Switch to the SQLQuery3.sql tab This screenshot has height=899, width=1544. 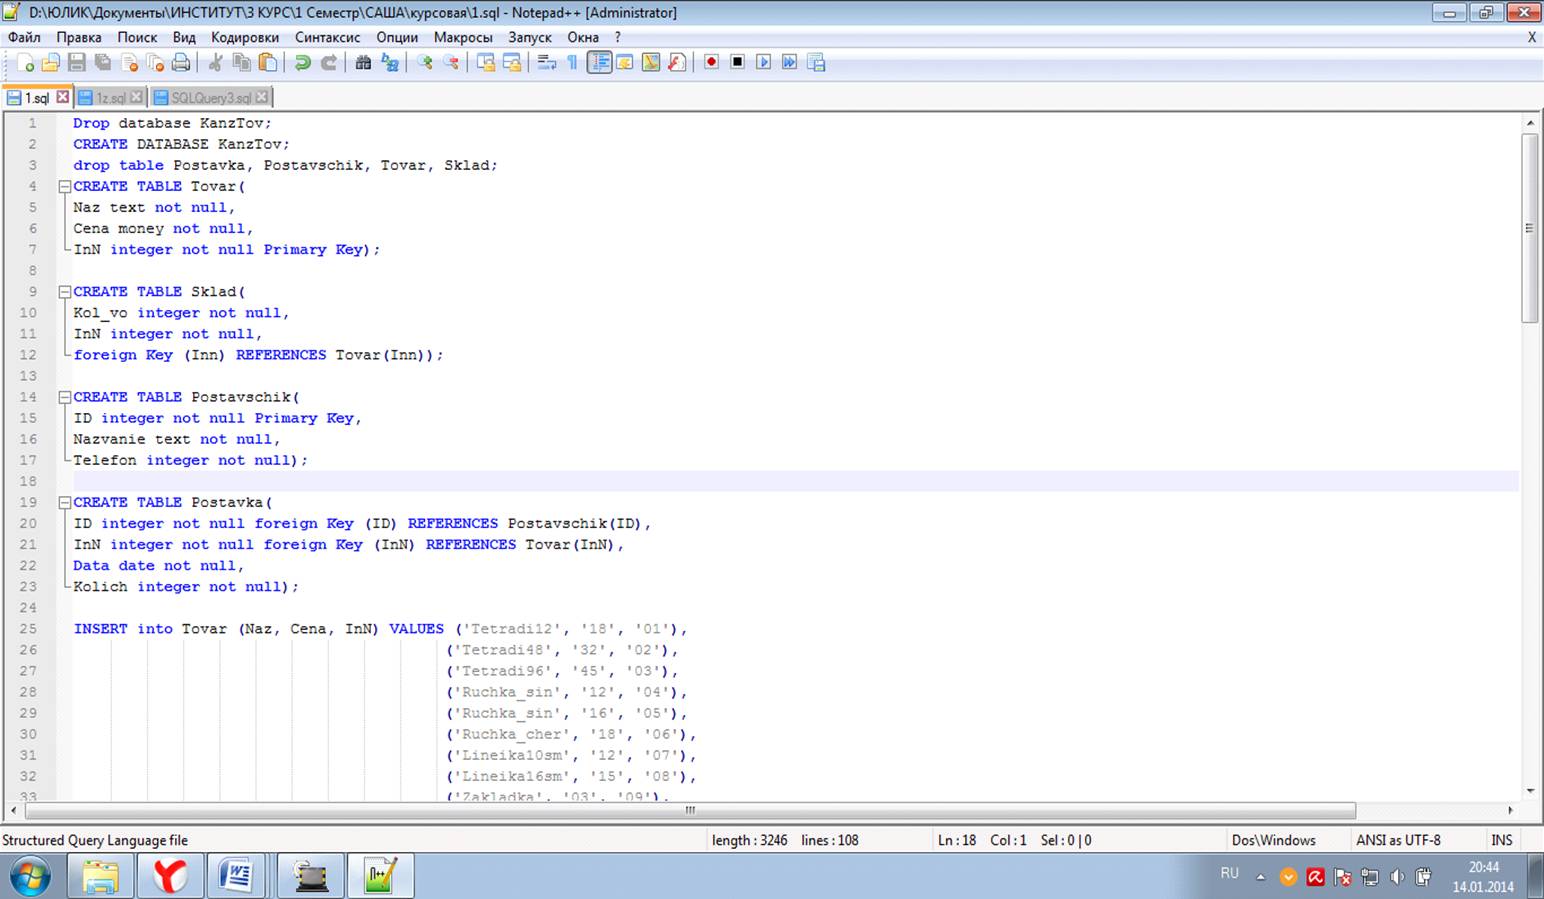pos(210,98)
